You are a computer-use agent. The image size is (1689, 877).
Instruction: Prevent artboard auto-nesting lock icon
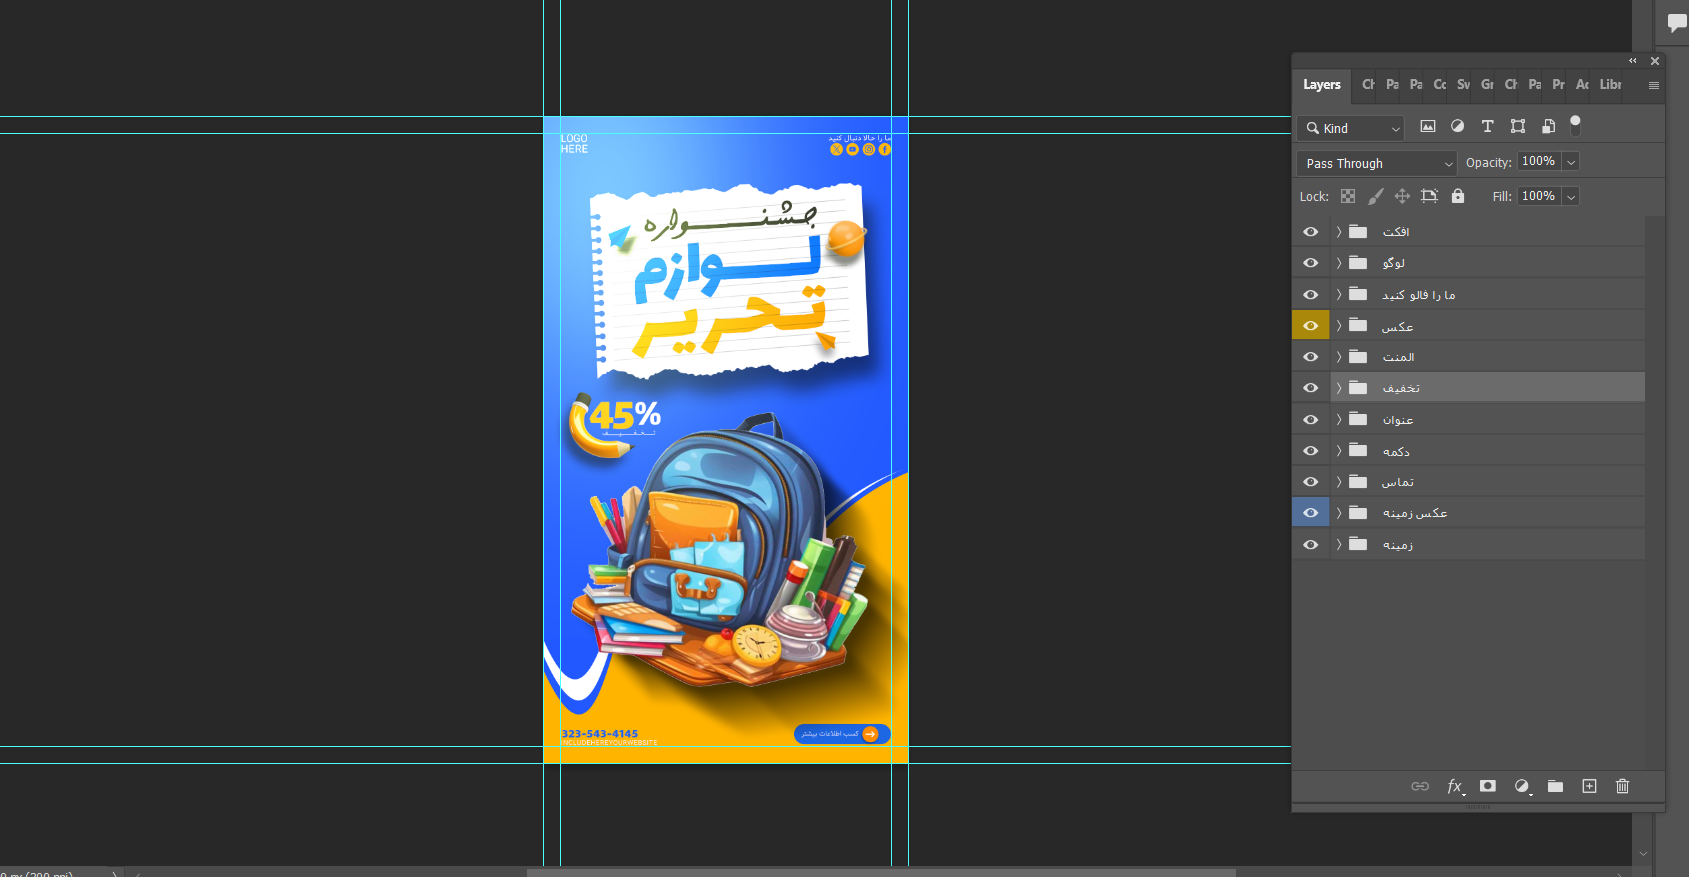1429,196
